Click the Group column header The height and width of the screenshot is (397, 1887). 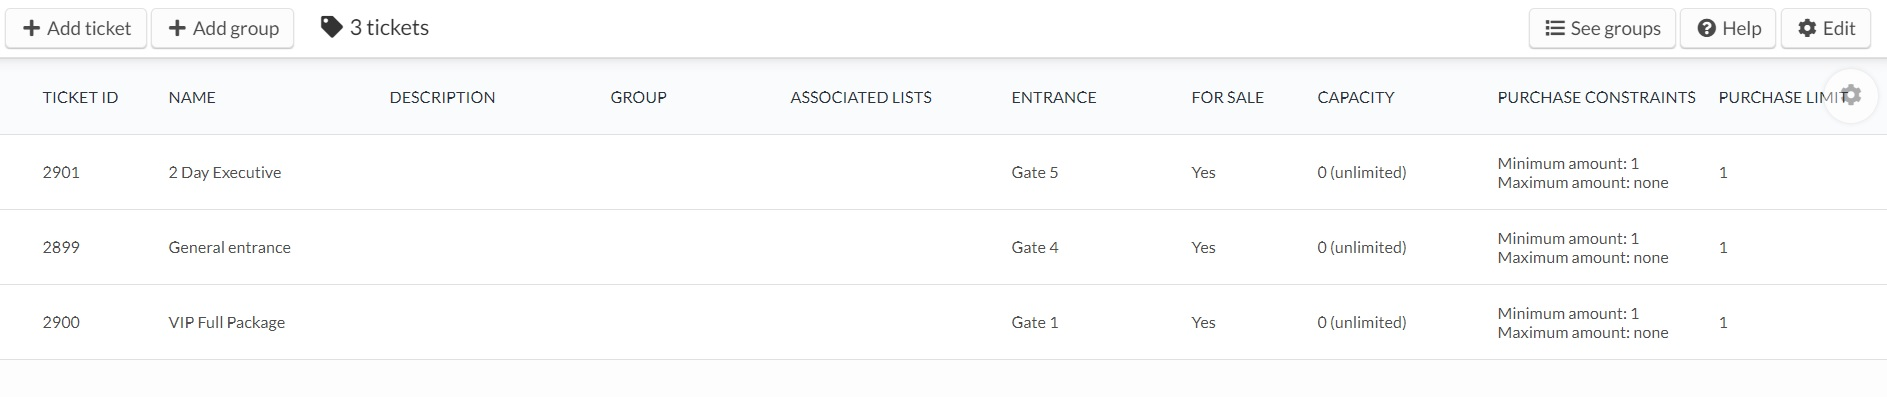coord(638,97)
